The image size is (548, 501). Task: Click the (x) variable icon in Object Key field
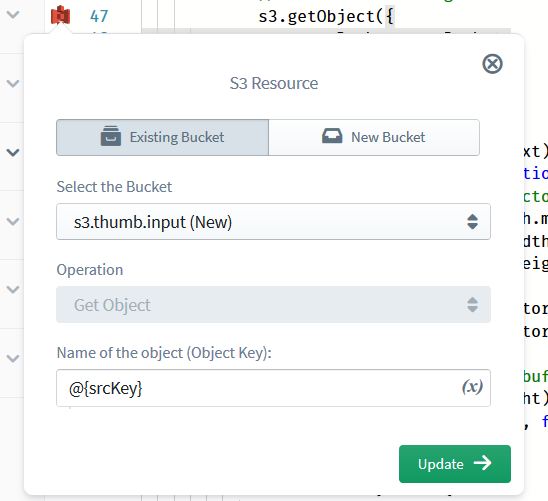pos(472,387)
